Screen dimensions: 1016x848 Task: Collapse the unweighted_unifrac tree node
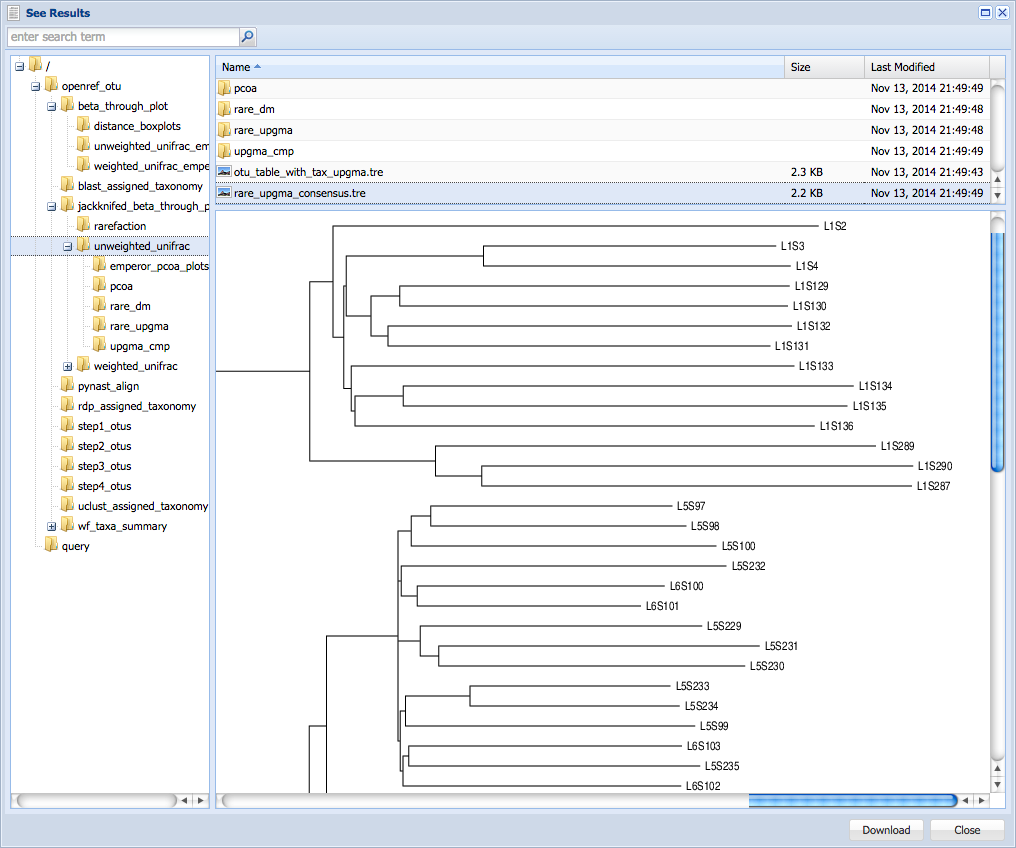pos(67,247)
